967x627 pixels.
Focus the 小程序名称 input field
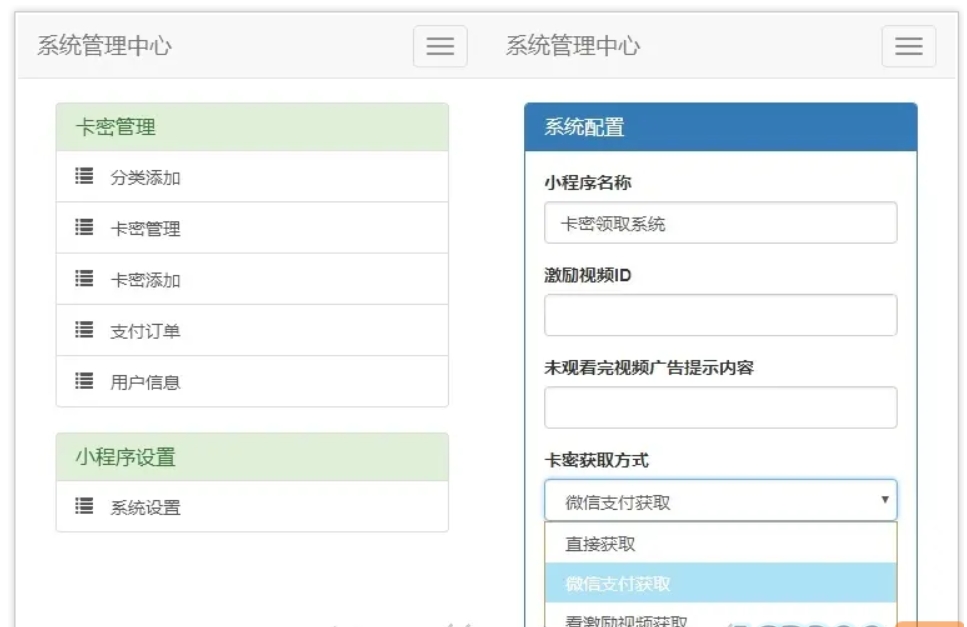pos(720,223)
